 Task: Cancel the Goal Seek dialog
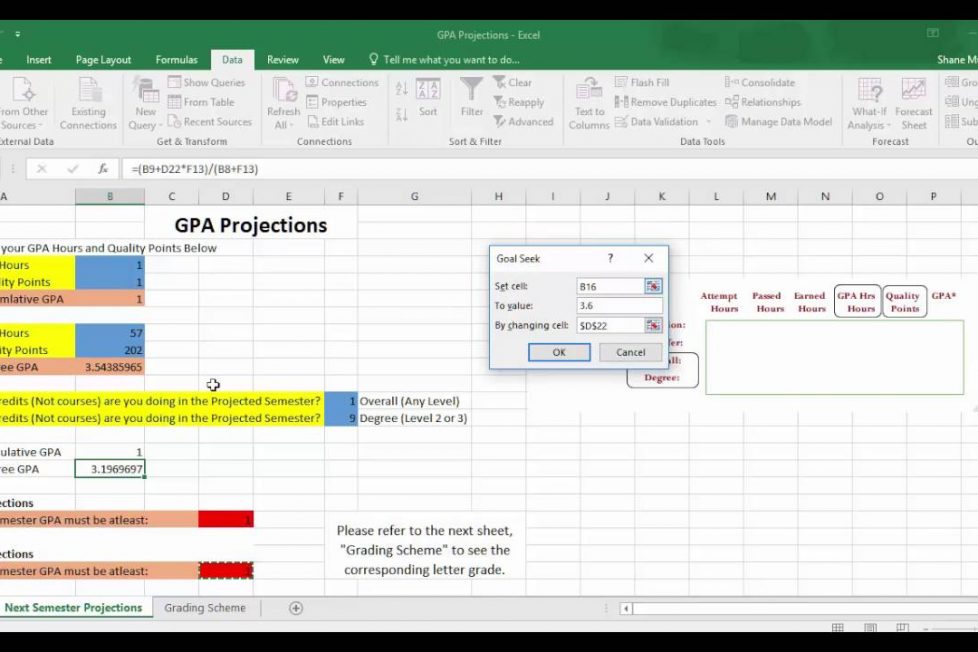click(630, 352)
